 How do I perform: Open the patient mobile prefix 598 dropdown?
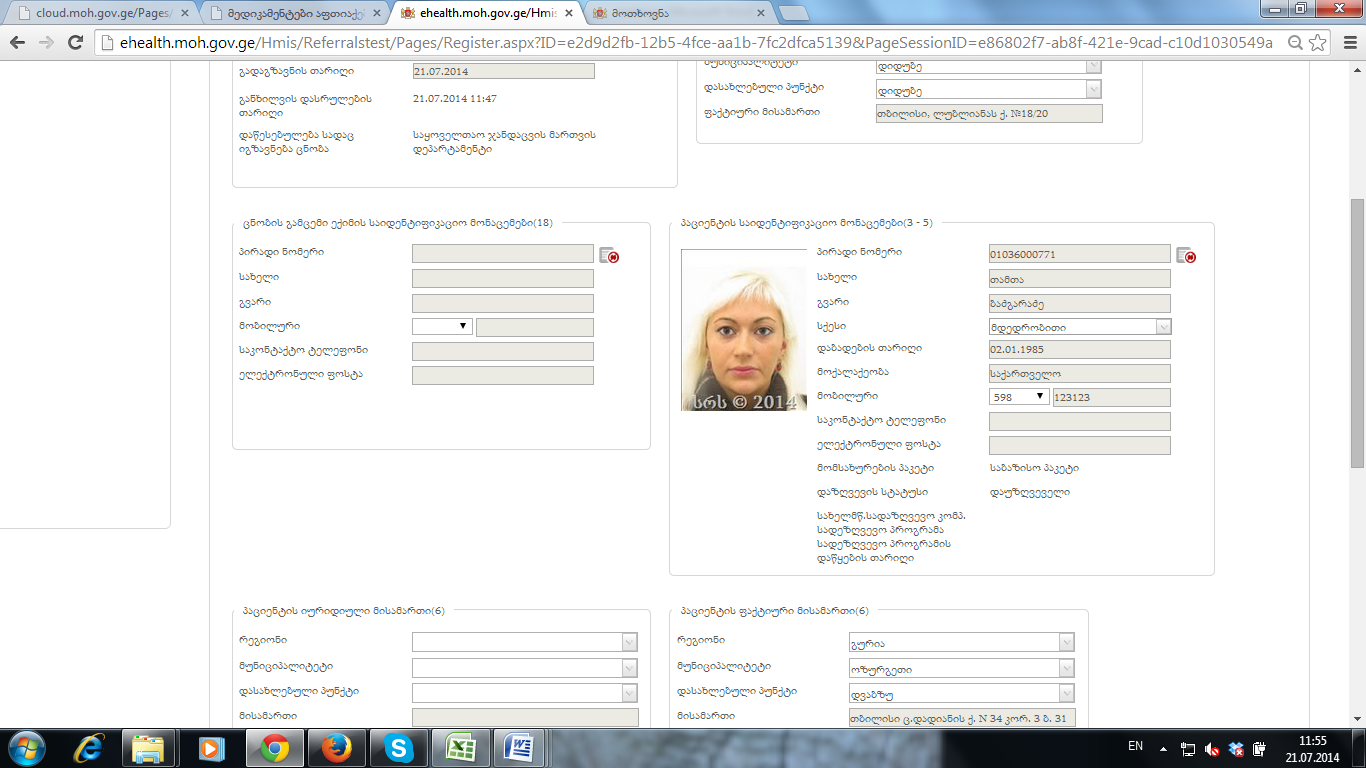coord(1019,397)
